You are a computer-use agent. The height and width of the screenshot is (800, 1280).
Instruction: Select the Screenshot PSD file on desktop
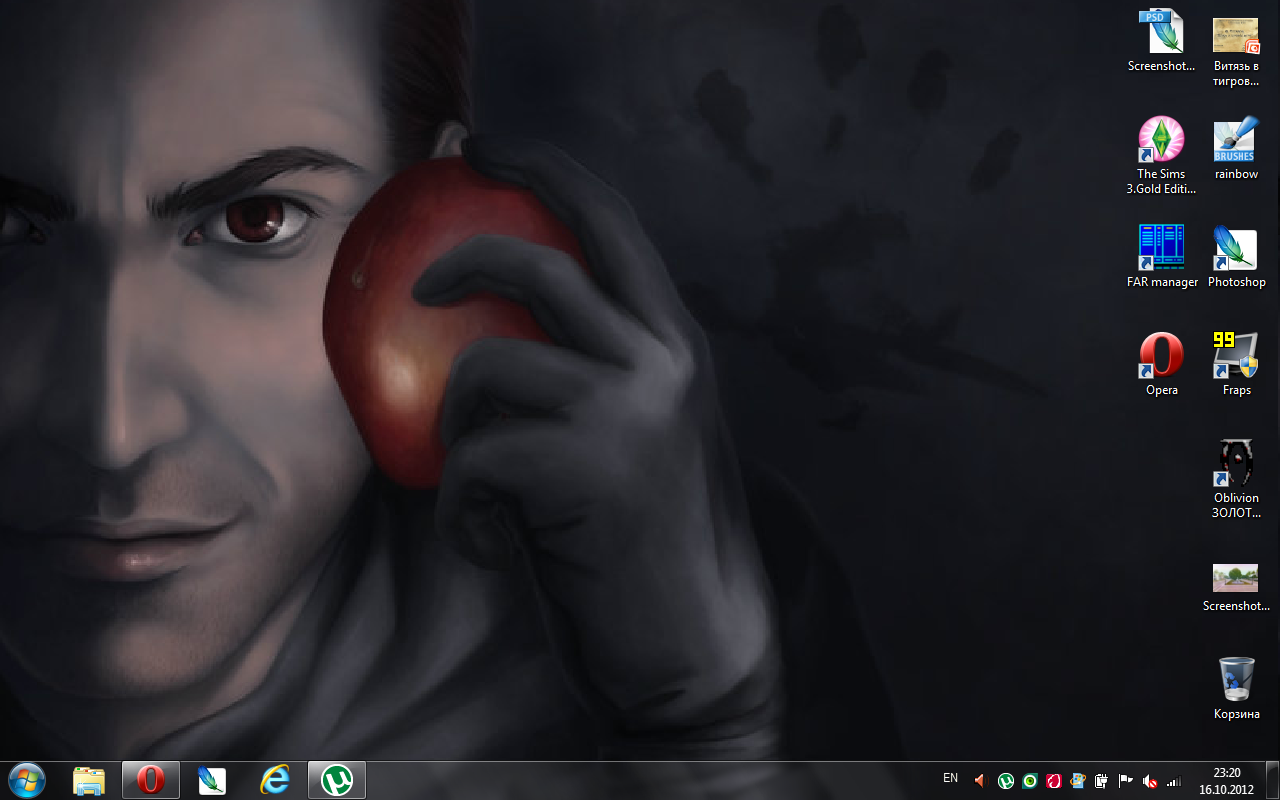[x=1161, y=32]
